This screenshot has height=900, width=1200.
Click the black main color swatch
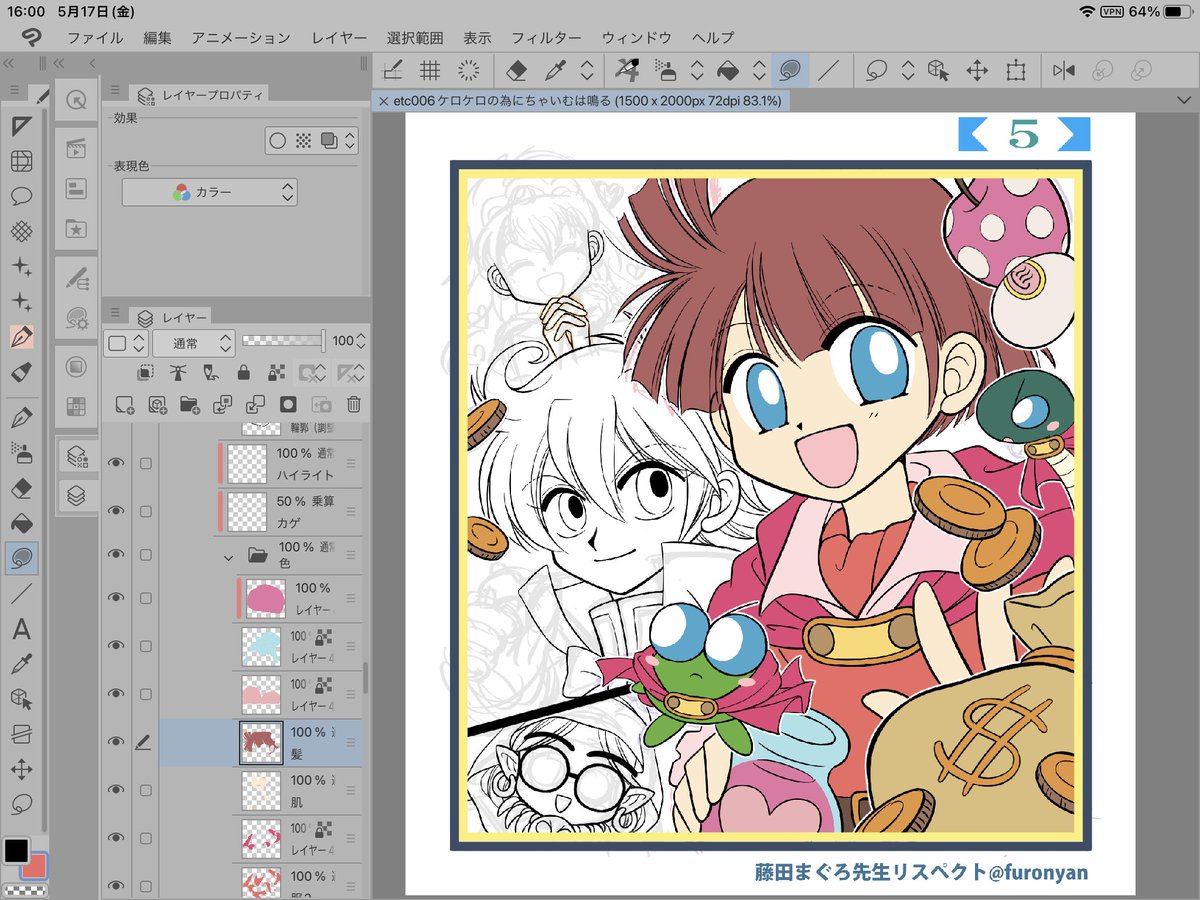point(17,851)
